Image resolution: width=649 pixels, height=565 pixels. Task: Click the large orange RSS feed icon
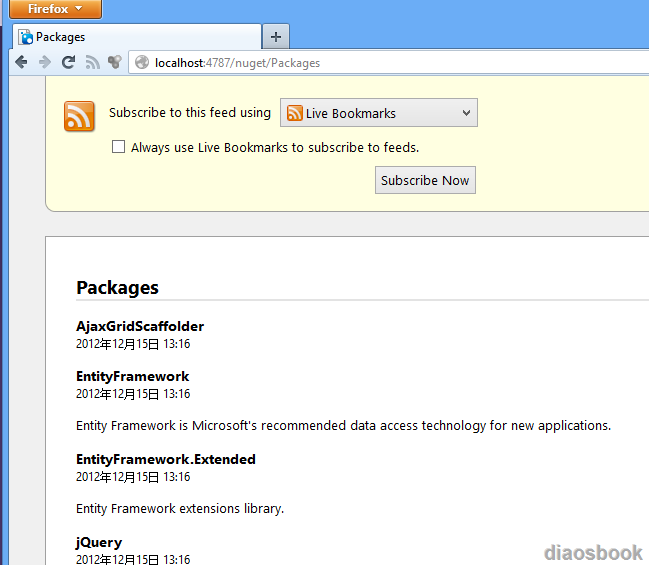pyautogui.click(x=79, y=116)
